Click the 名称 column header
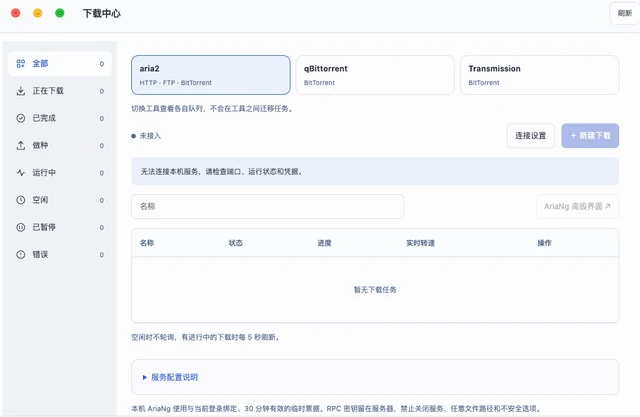The height and width of the screenshot is (417, 640). (147, 243)
